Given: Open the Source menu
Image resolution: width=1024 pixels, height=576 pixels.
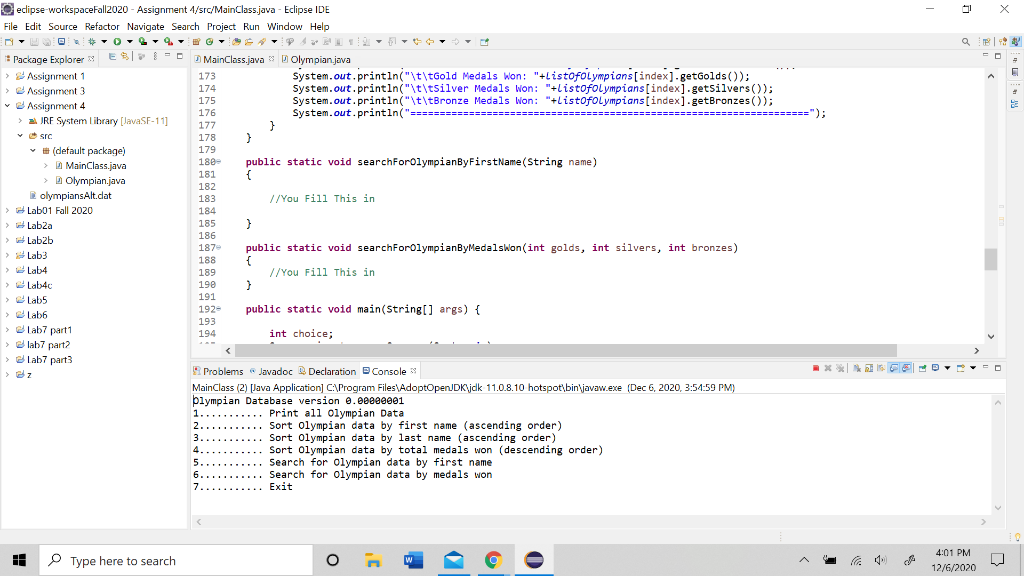Looking at the screenshot, I should coord(63,27).
